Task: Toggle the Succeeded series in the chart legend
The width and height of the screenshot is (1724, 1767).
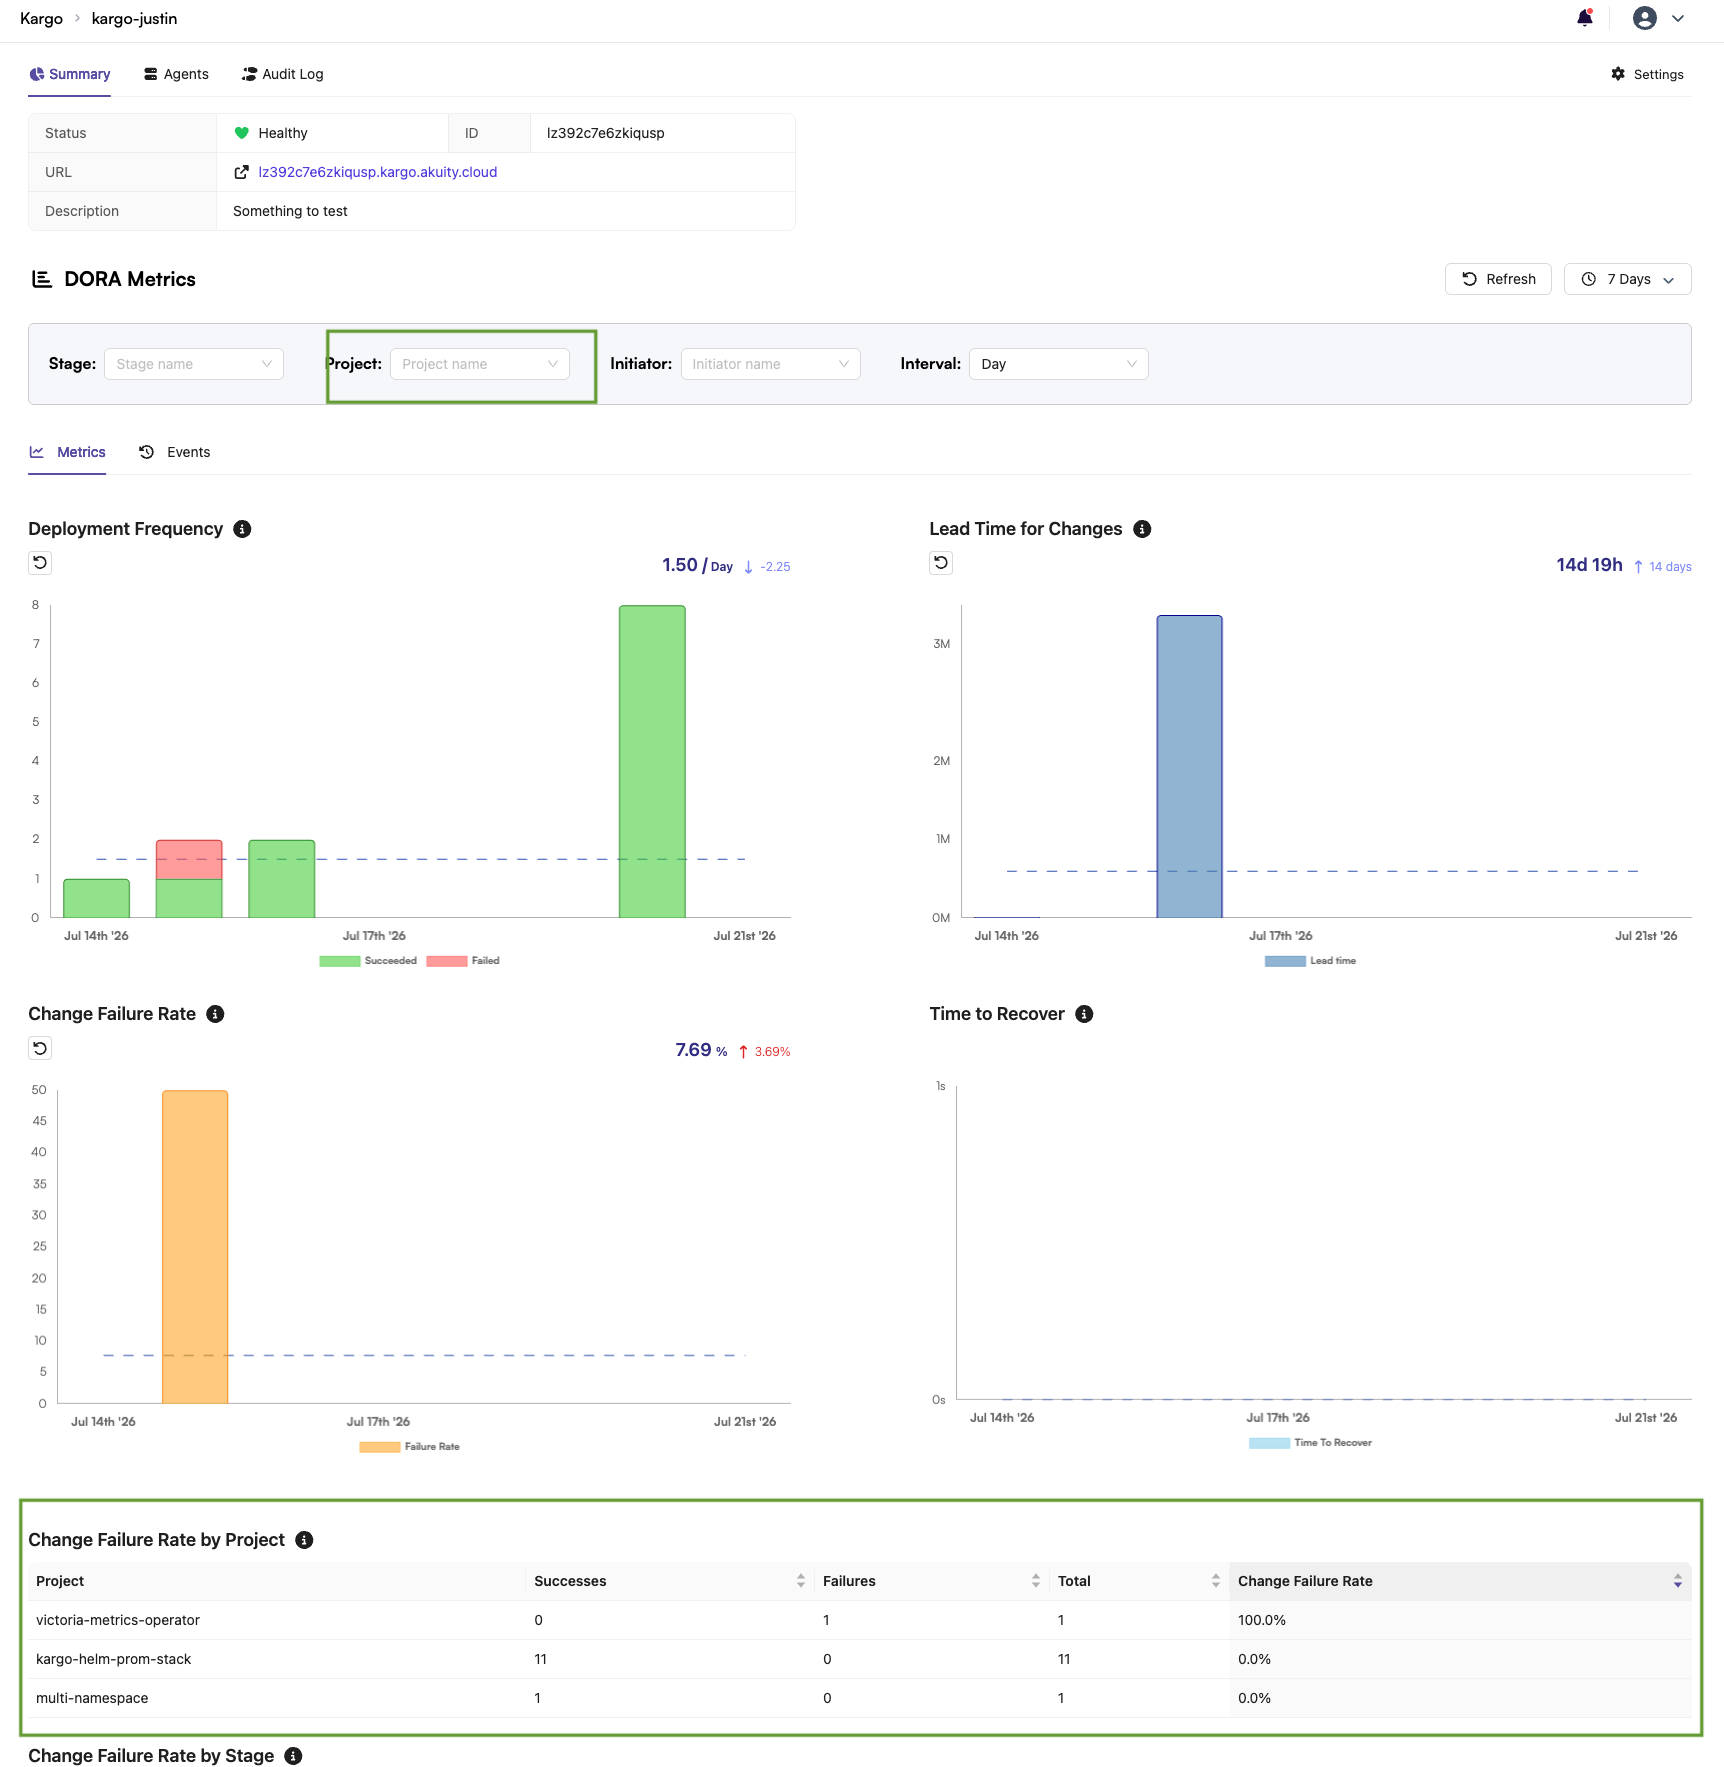Action: (368, 961)
